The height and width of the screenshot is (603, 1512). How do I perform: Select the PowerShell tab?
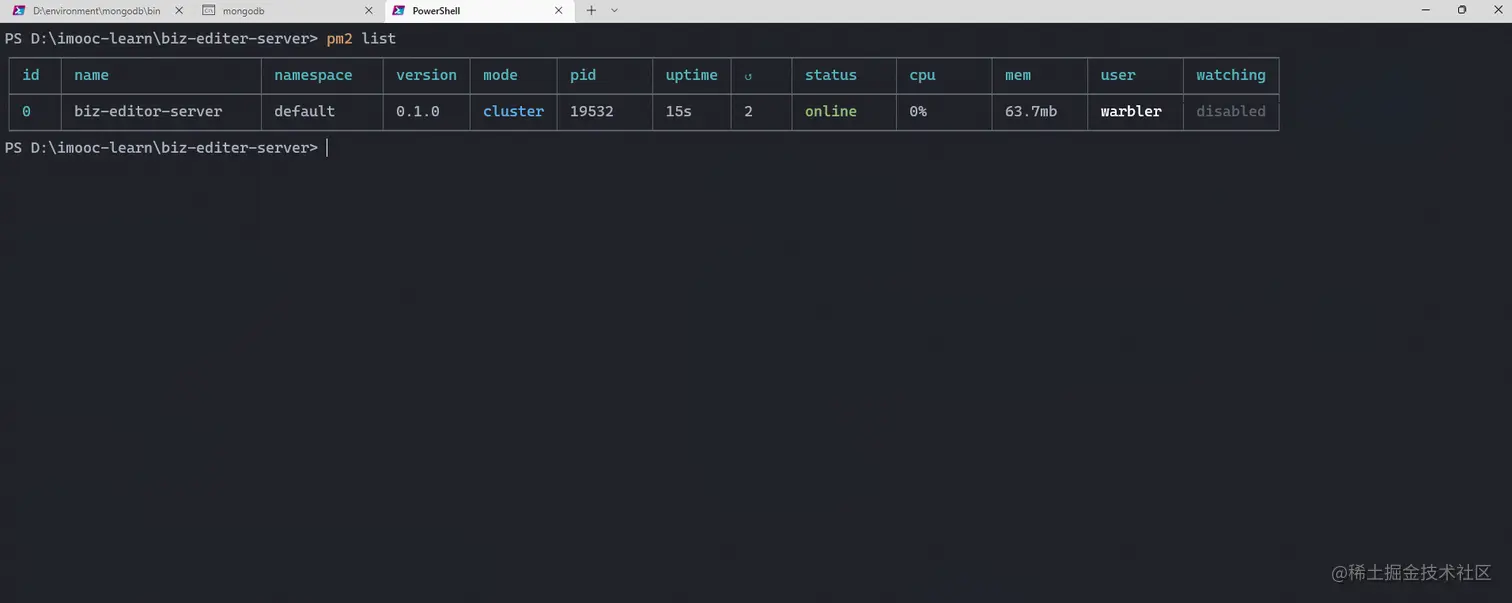tap(480, 10)
